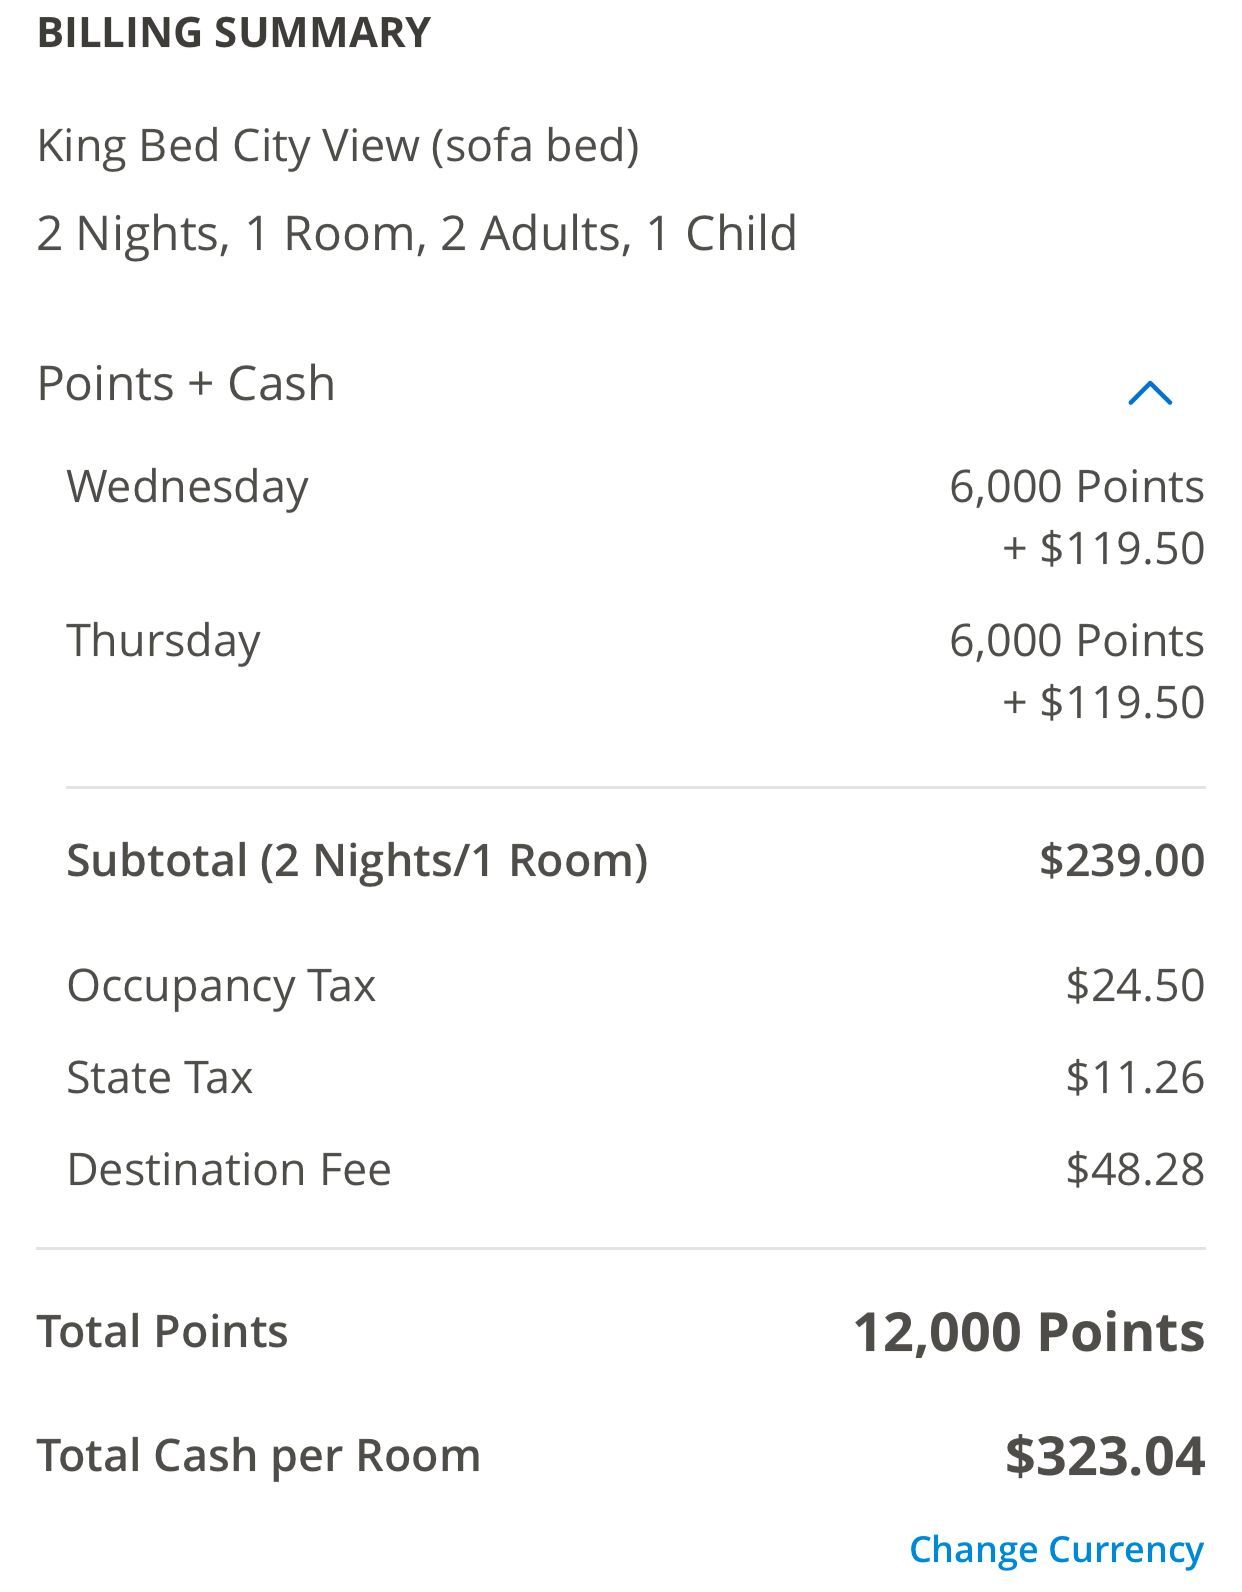The width and height of the screenshot is (1242, 1592).
Task: Open the Change Currency link
Action: pyautogui.click(x=1056, y=1549)
